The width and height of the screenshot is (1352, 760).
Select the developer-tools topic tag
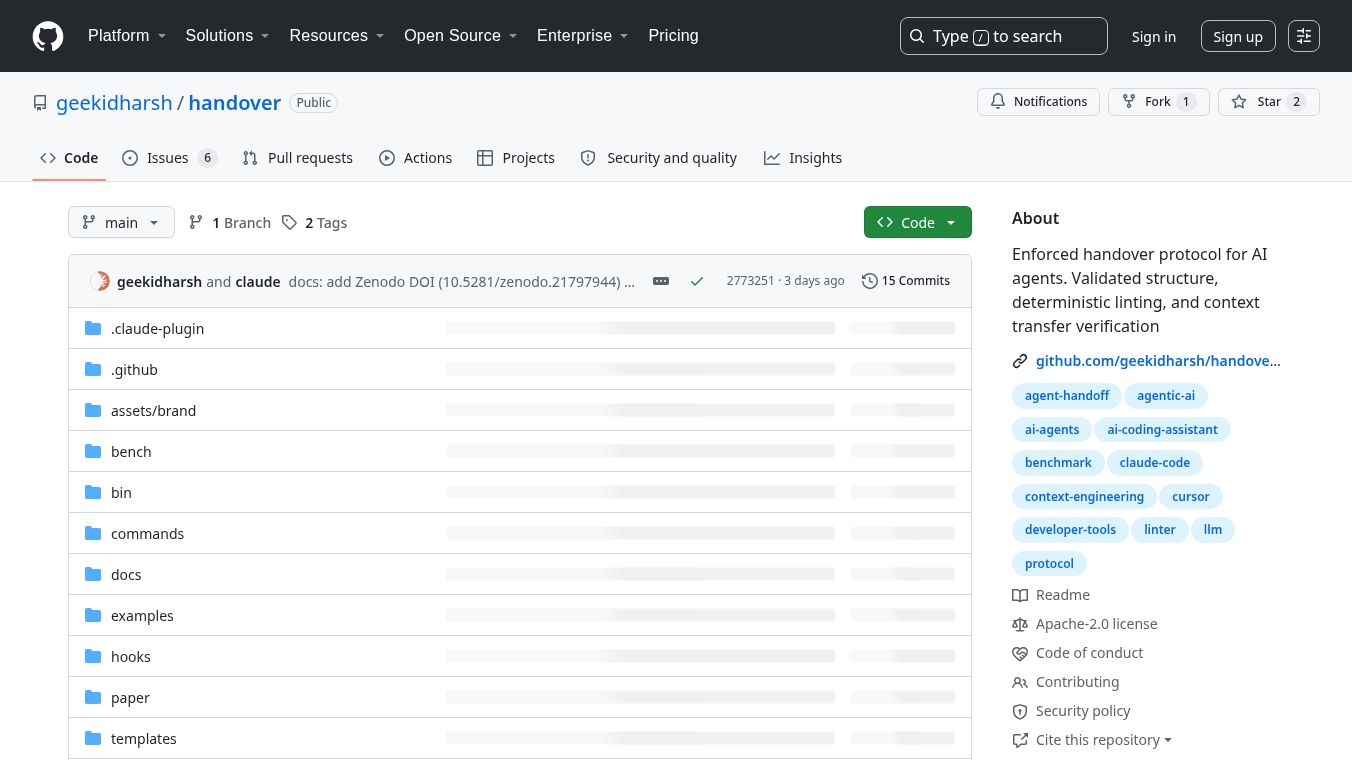tap(1070, 530)
